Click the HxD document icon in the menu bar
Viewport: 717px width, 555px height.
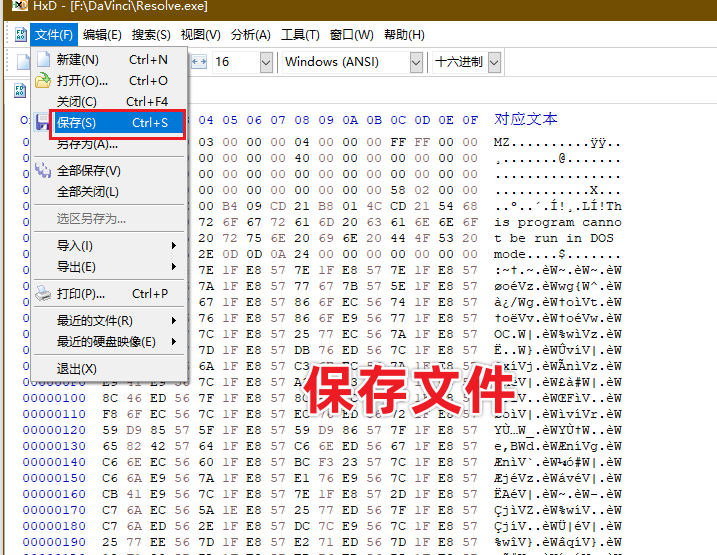point(21,35)
